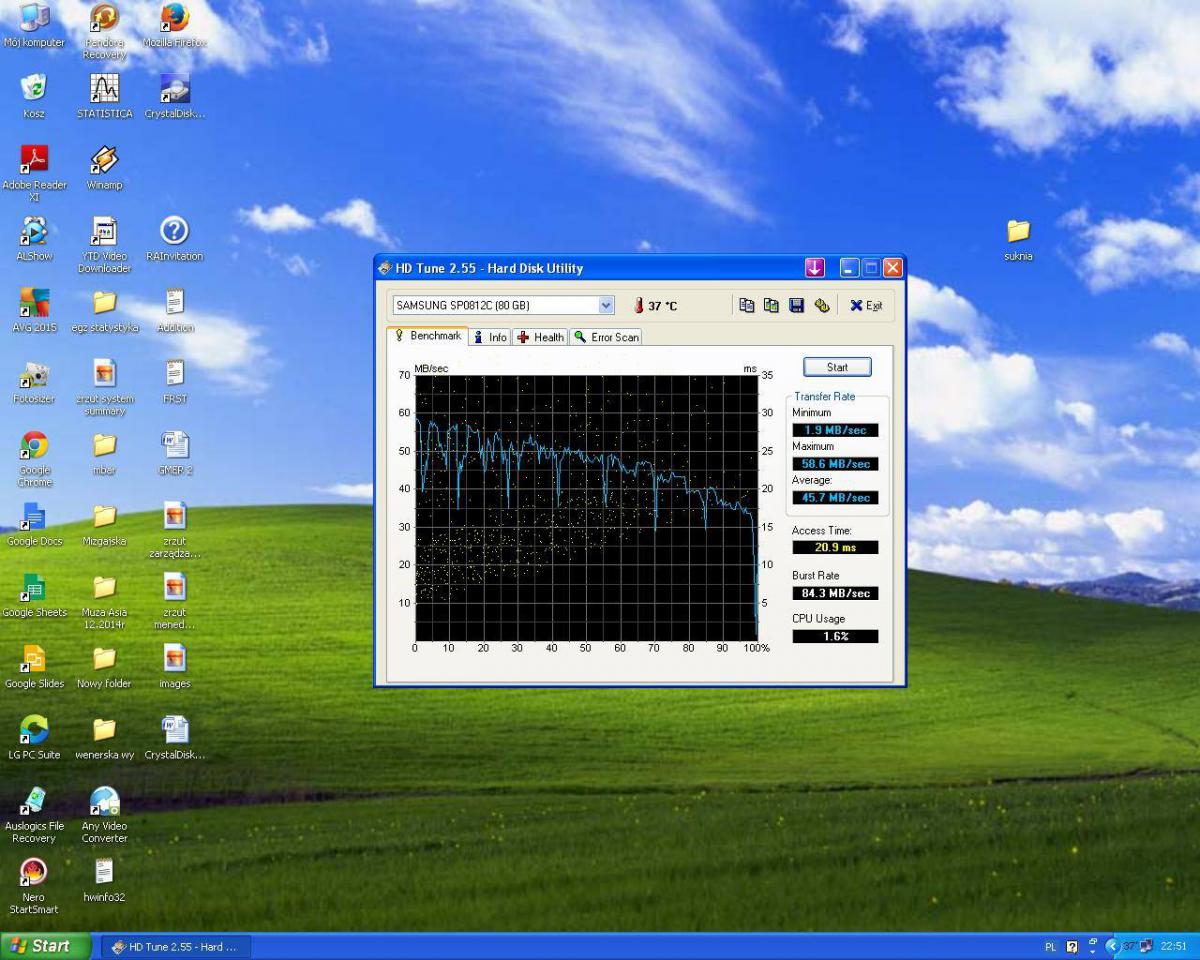
Task: Click the Minimum 1.9 MB/sec value
Action: (835, 430)
